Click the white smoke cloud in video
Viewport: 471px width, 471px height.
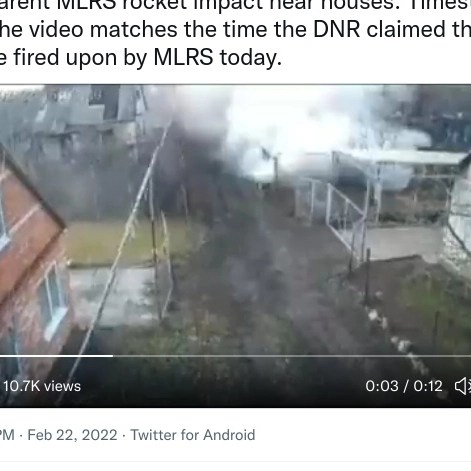pos(300,133)
